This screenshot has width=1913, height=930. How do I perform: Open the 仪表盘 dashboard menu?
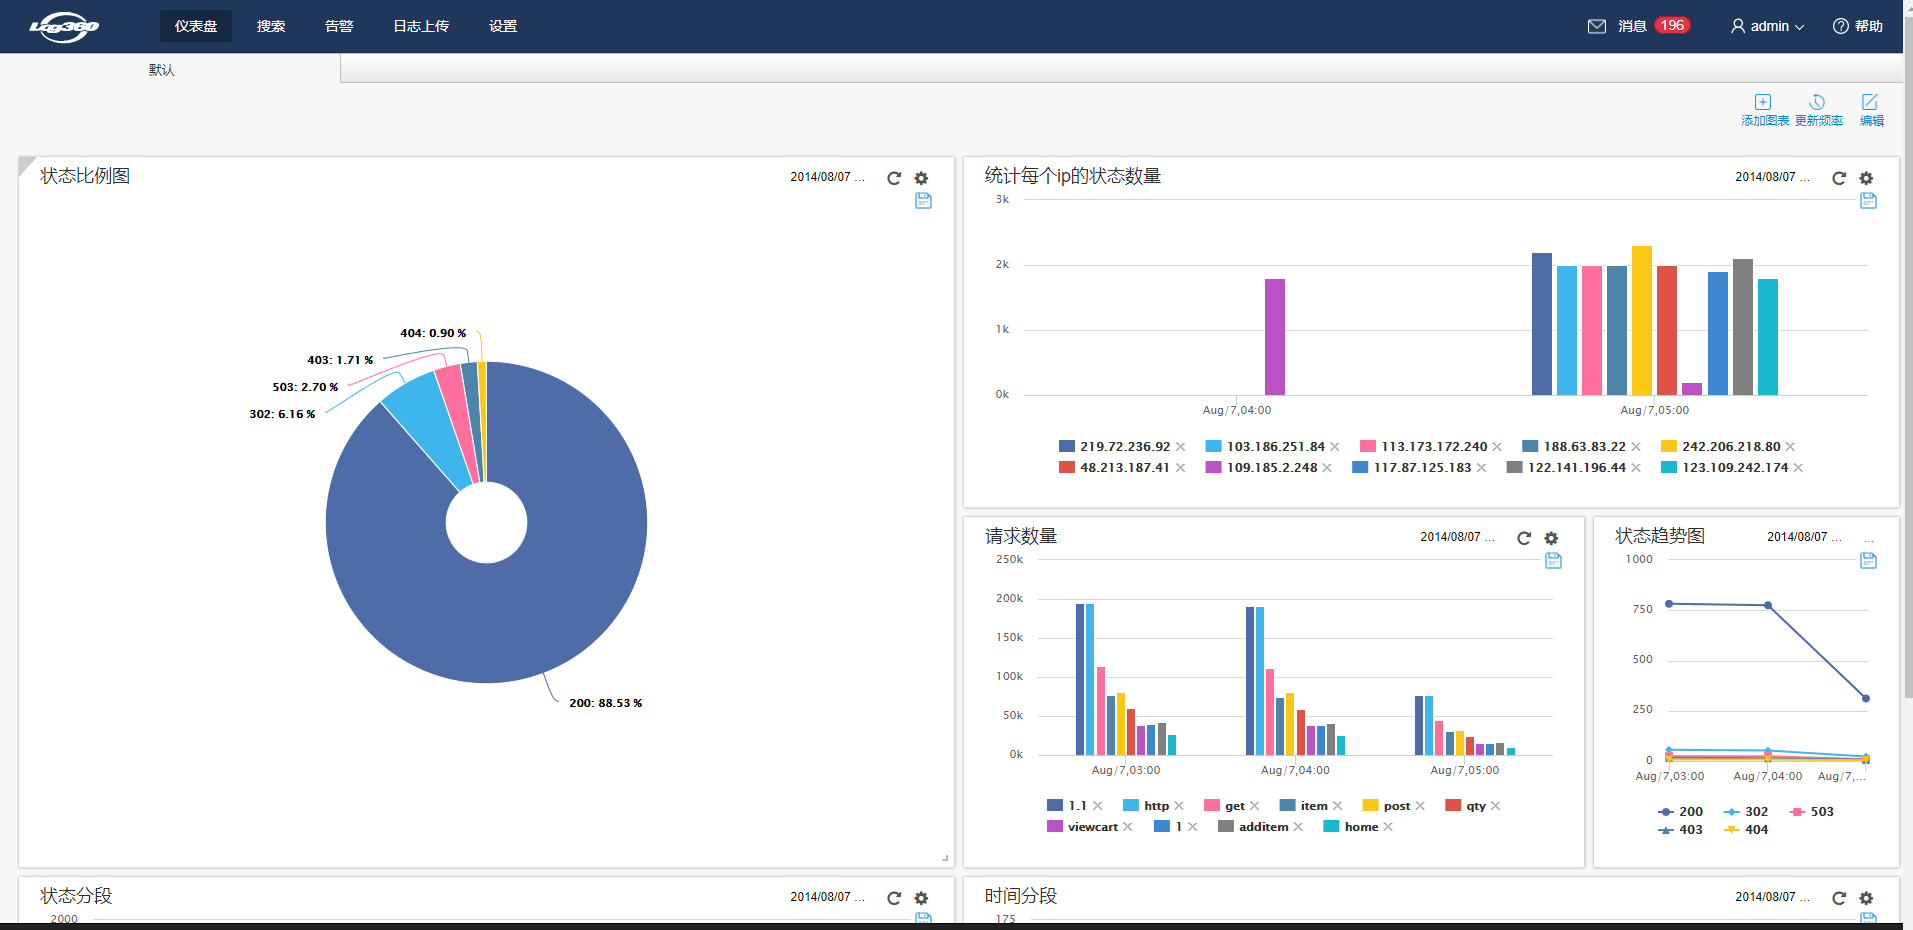click(x=196, y=26)
